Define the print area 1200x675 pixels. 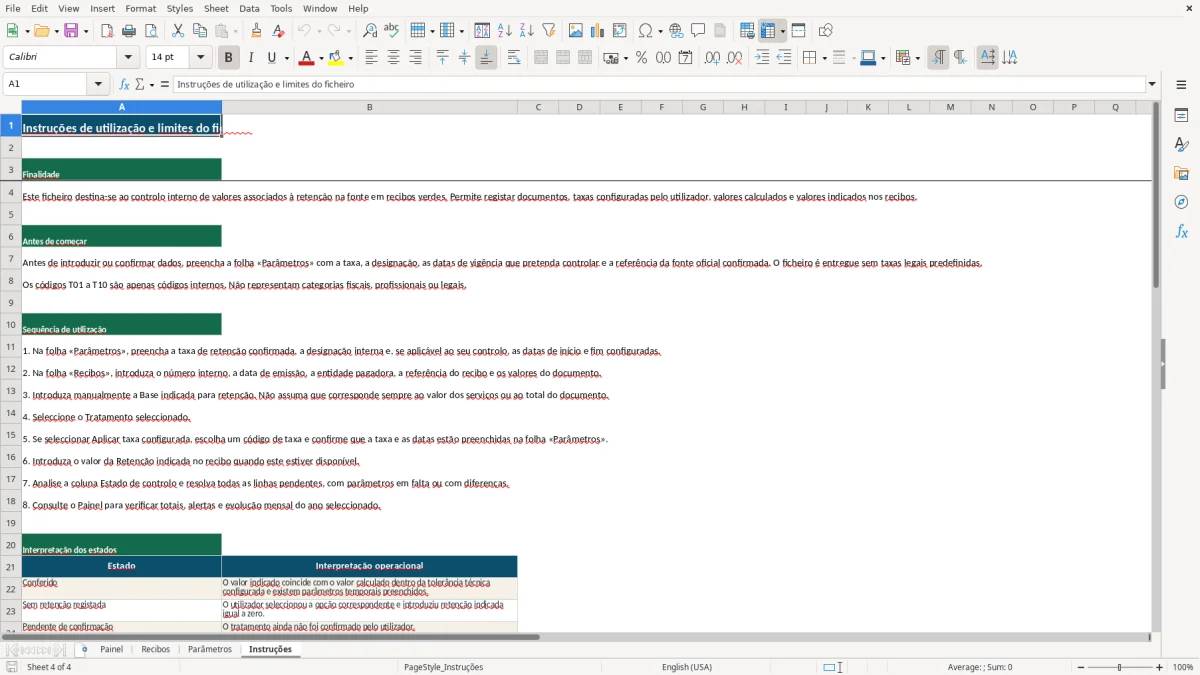747,31
